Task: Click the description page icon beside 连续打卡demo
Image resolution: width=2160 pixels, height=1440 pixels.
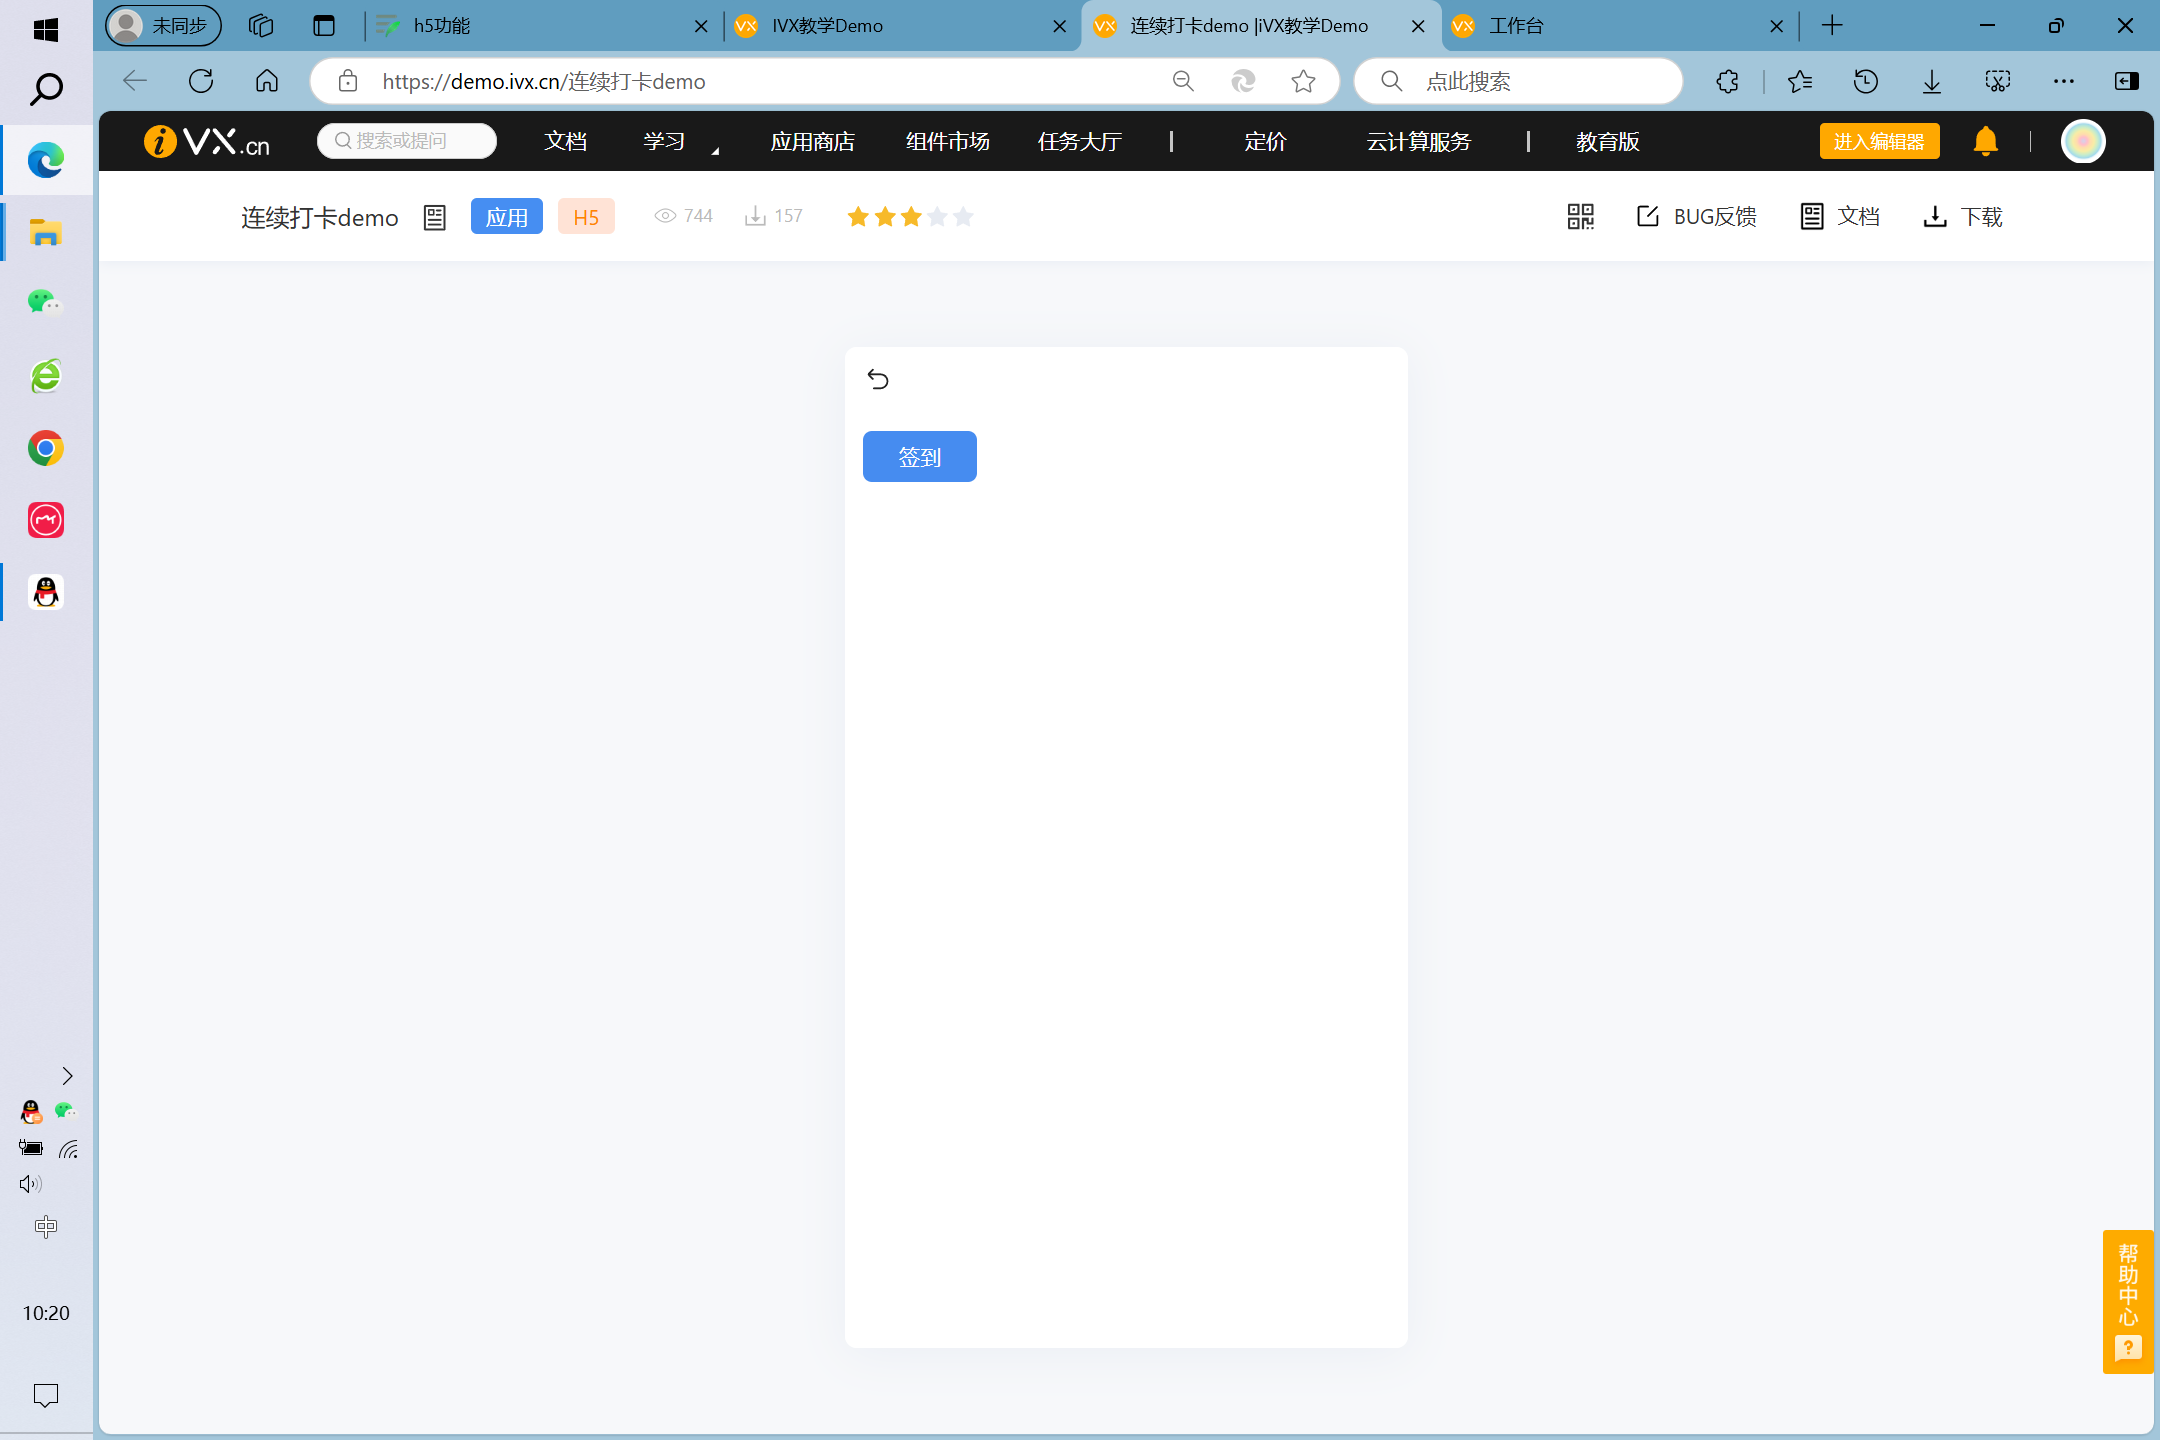Action: pos(434,217)
